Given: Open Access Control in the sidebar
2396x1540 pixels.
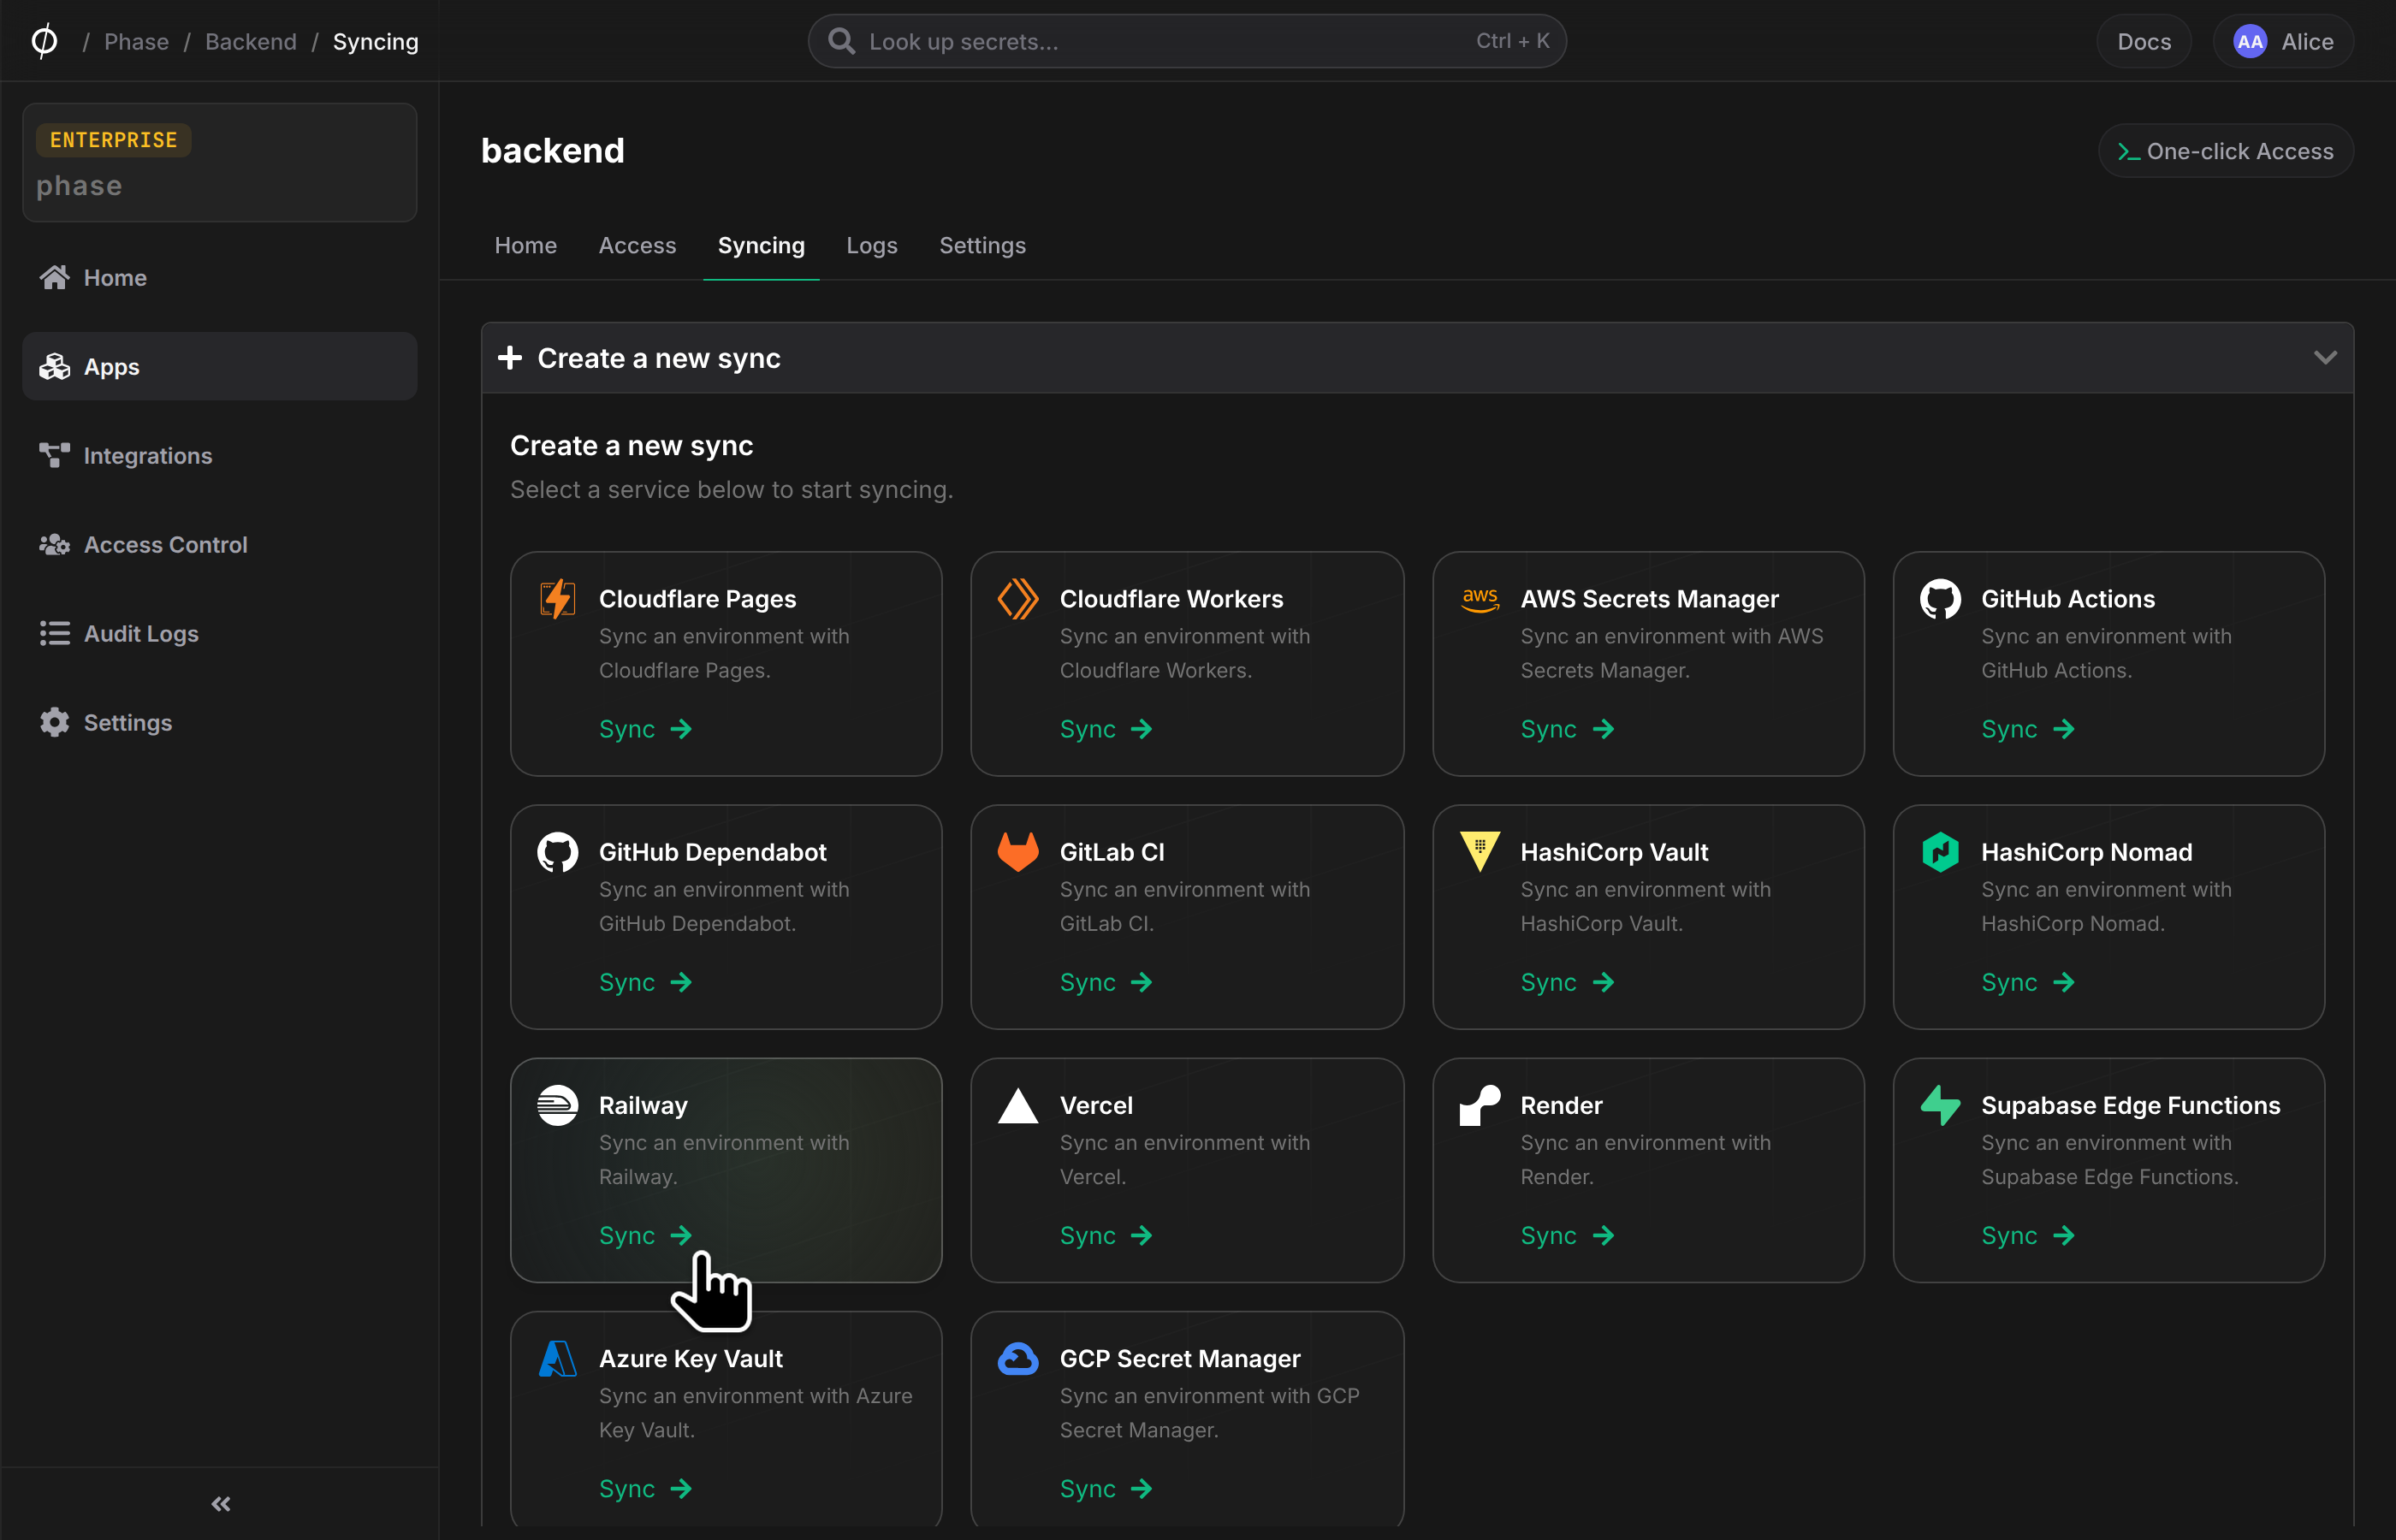Looking at the screenshot, I should (x=220, y=544).
